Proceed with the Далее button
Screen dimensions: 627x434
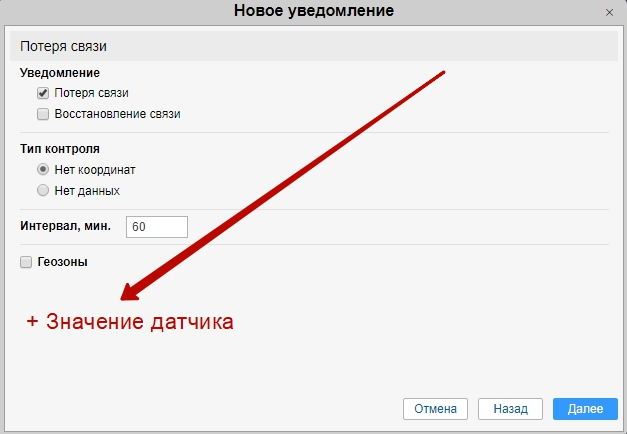[585, 409]
